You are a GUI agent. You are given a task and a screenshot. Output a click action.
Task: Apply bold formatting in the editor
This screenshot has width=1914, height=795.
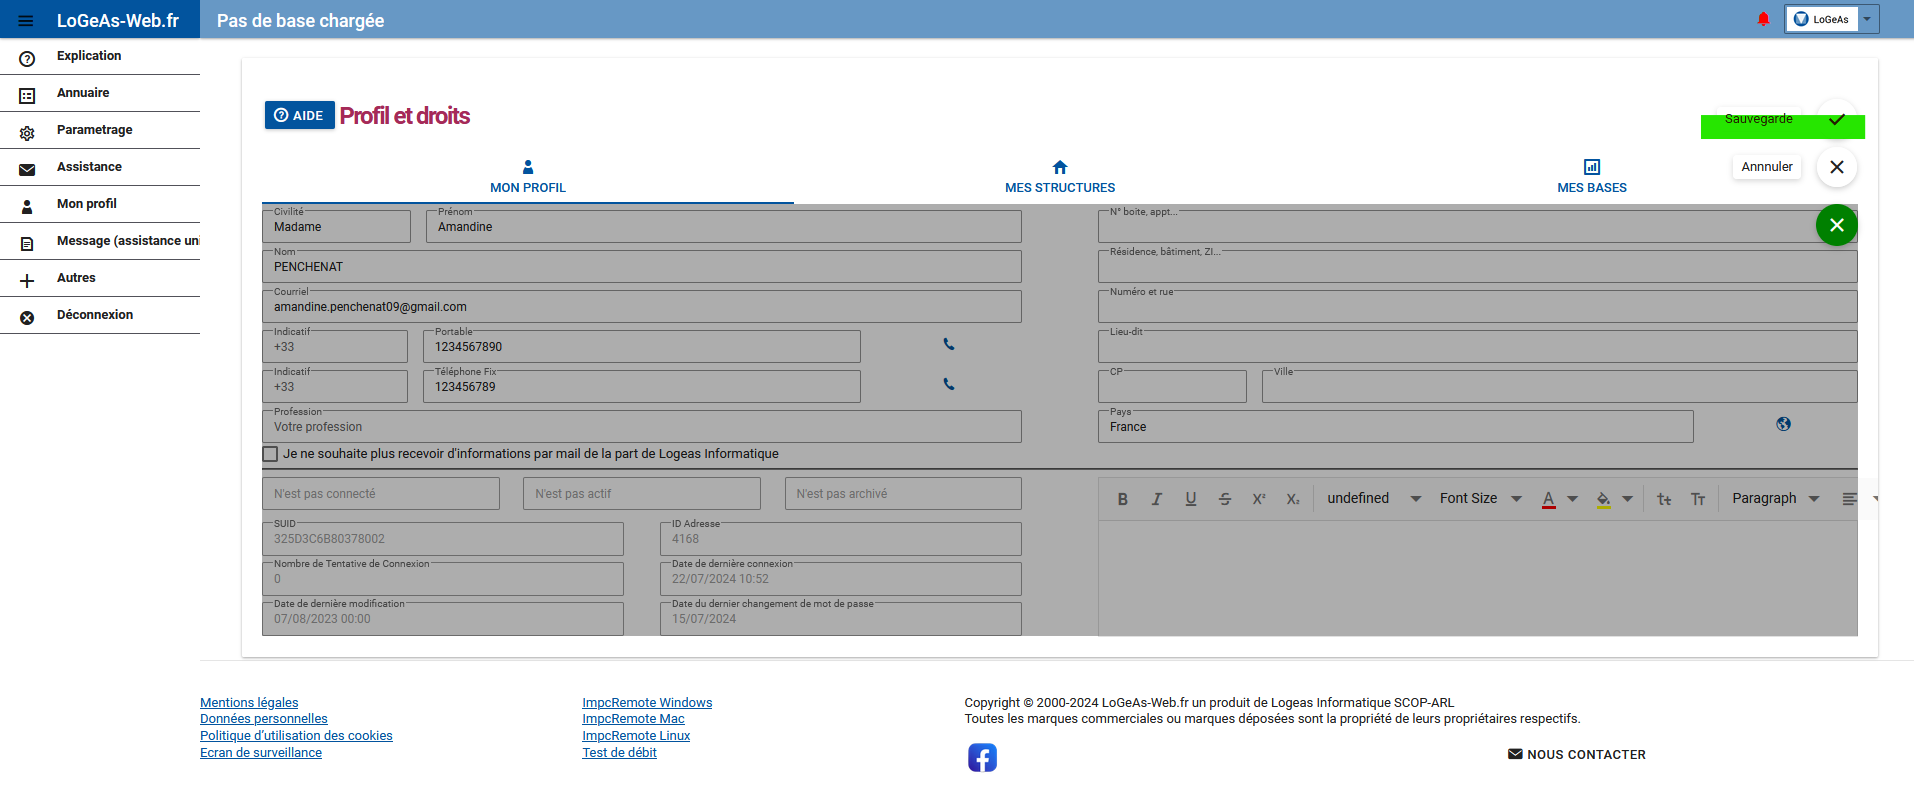1122,499
